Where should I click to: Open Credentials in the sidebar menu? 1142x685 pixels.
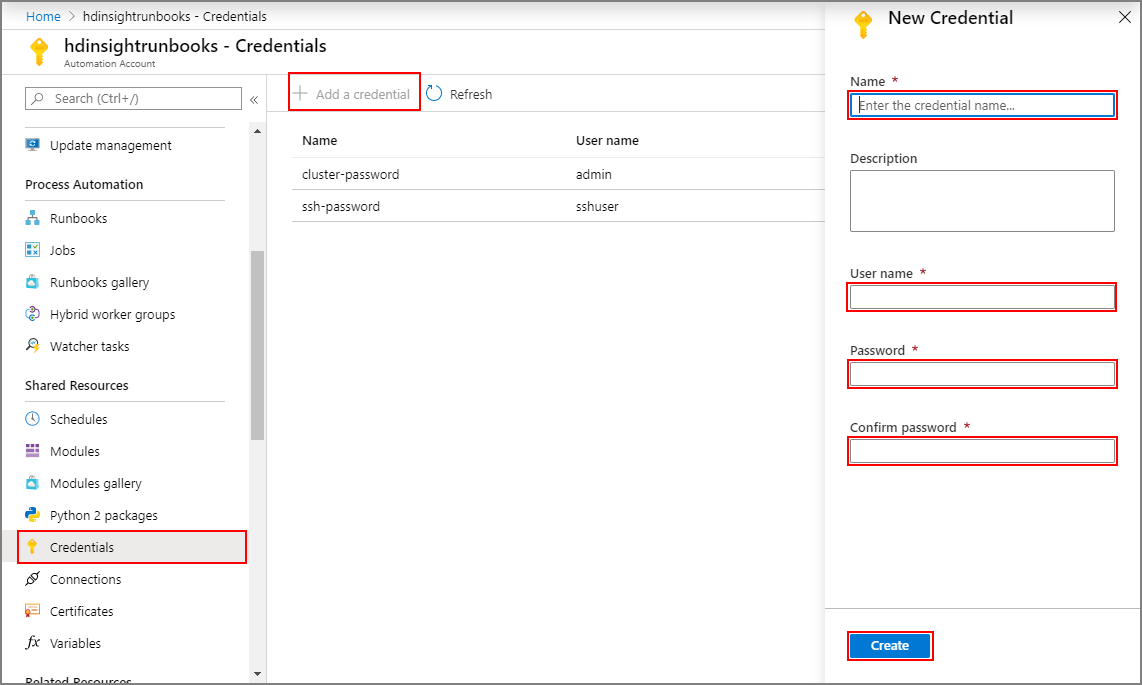(82, 547)
